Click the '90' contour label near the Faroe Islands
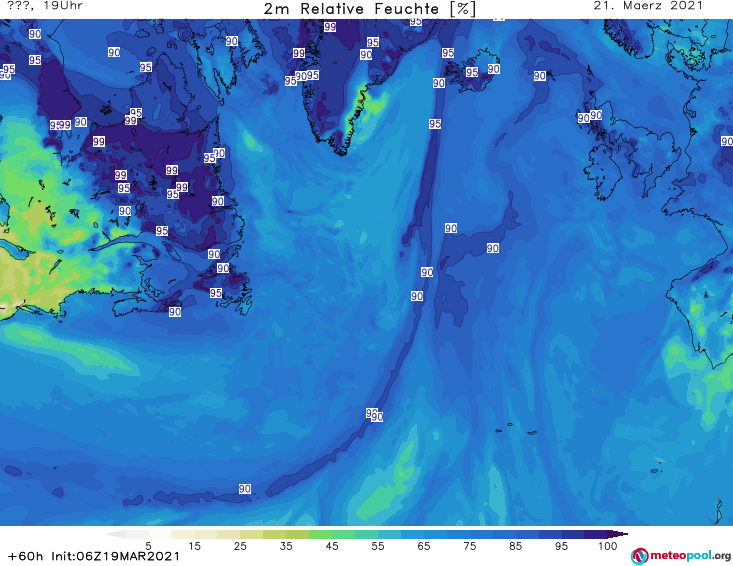The height and width of the screenshot is (566, 733). click(540, 76)
